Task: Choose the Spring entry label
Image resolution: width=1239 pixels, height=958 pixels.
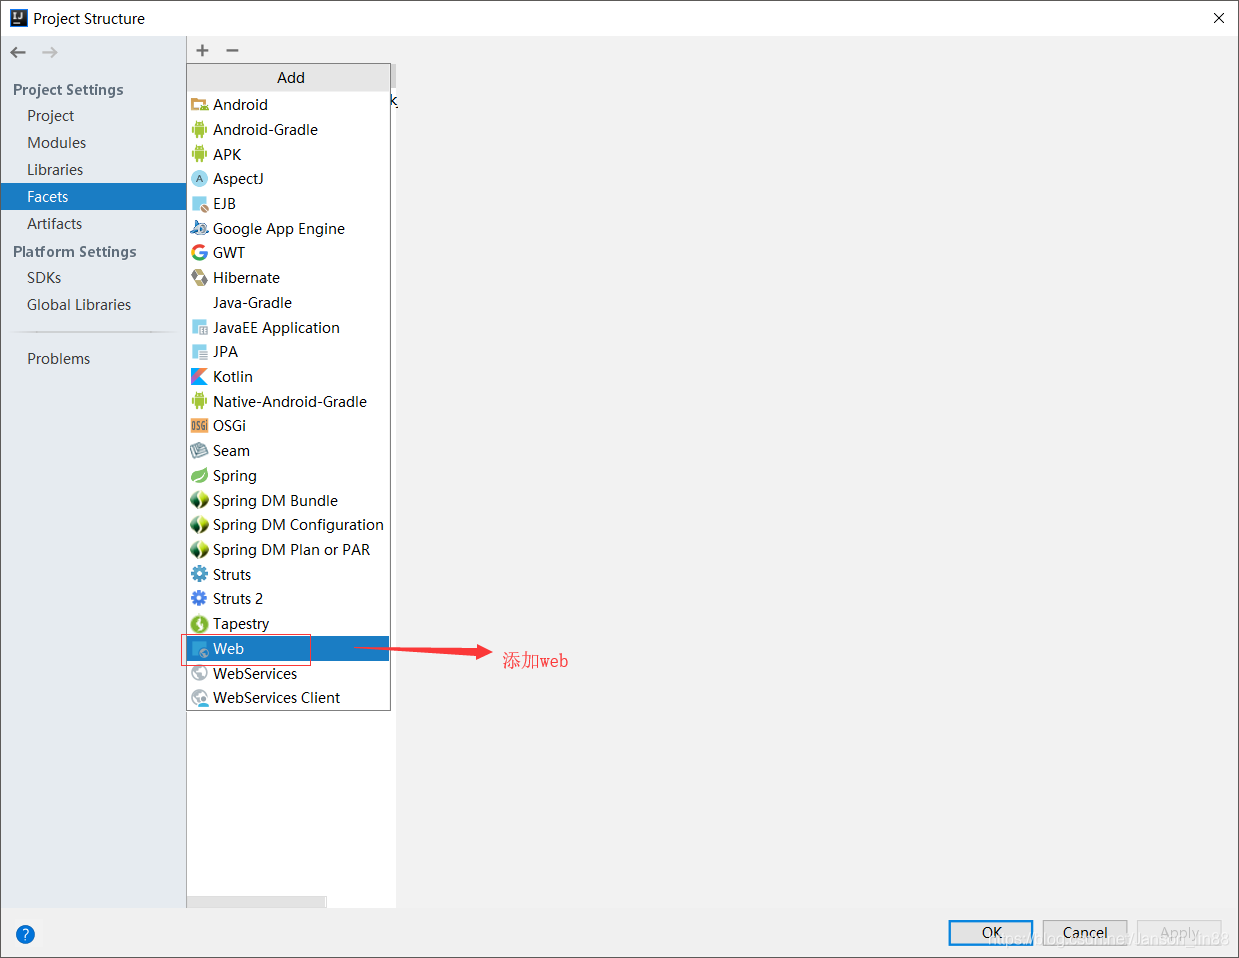Action: click(x=235, y=476)
